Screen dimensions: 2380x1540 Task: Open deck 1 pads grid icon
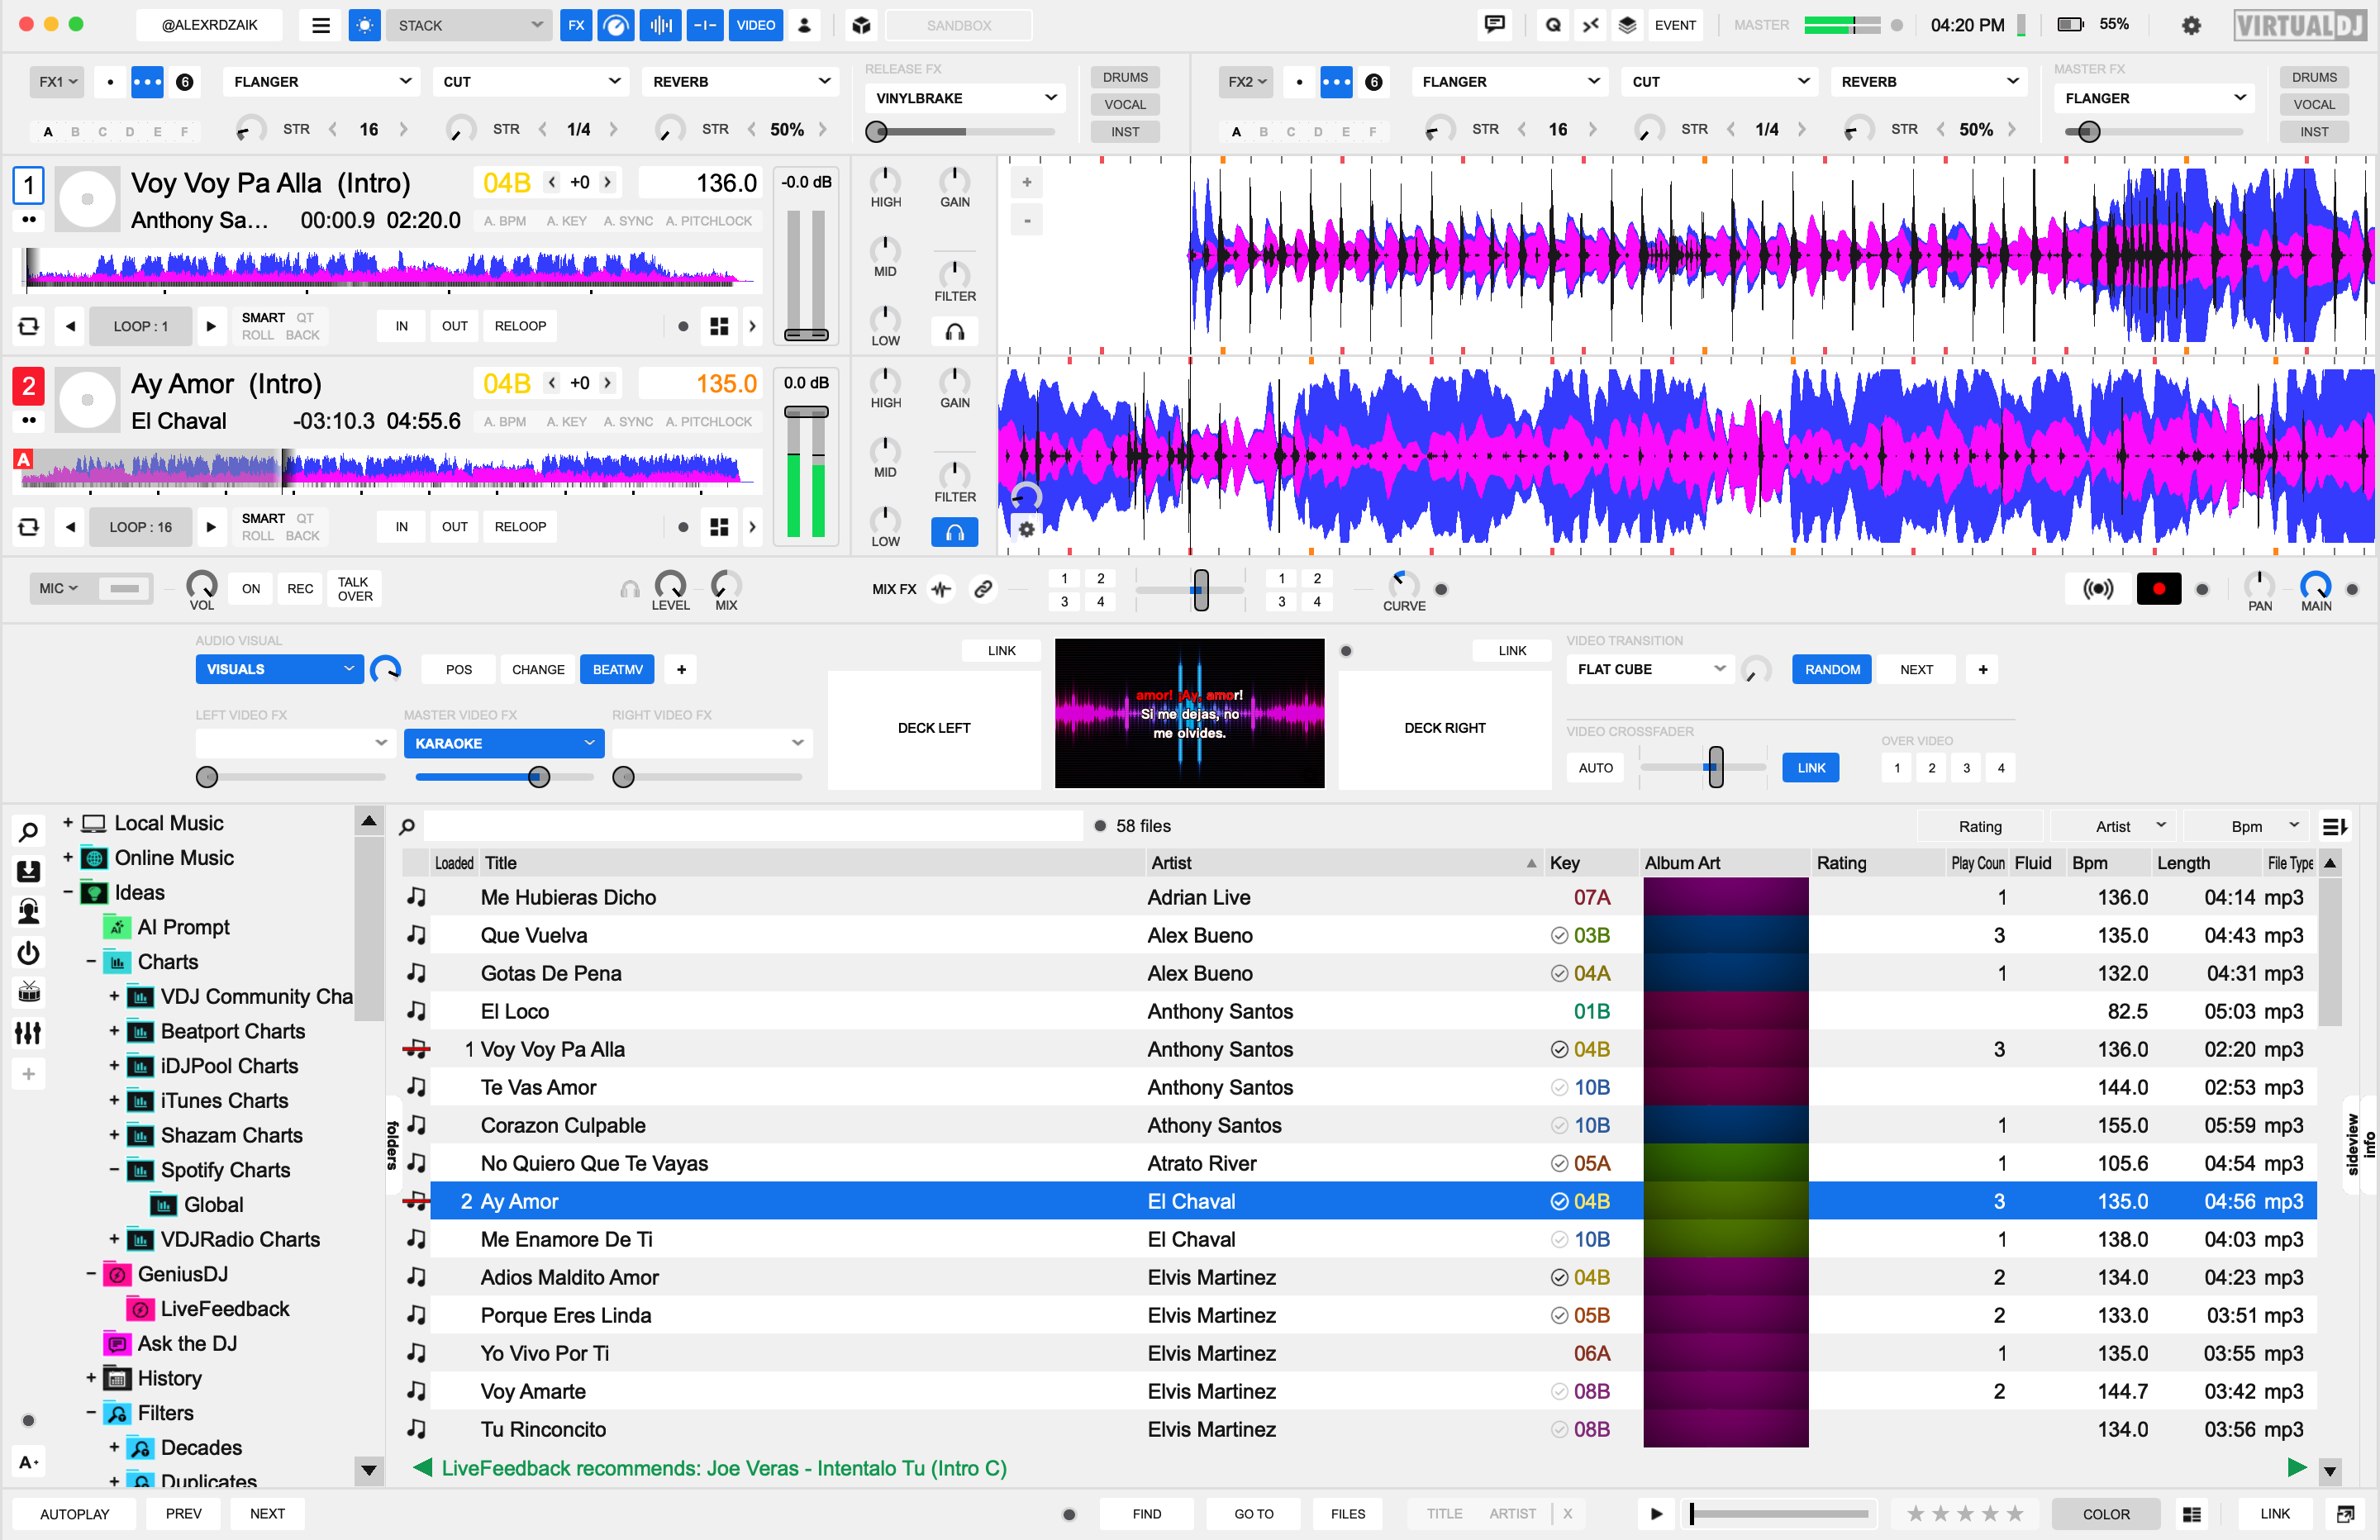(719, 326)
